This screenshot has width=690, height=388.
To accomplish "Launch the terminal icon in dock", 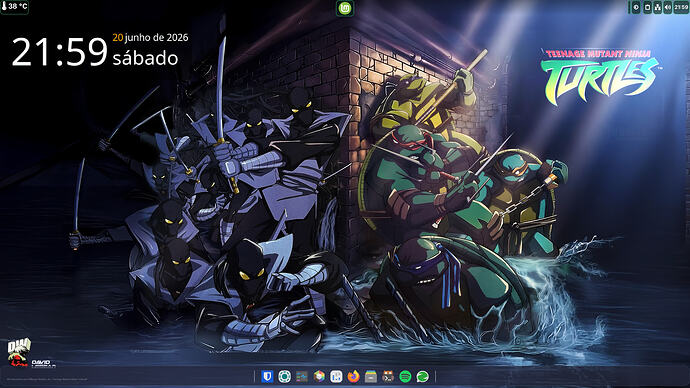I will (x=388, y=377).
